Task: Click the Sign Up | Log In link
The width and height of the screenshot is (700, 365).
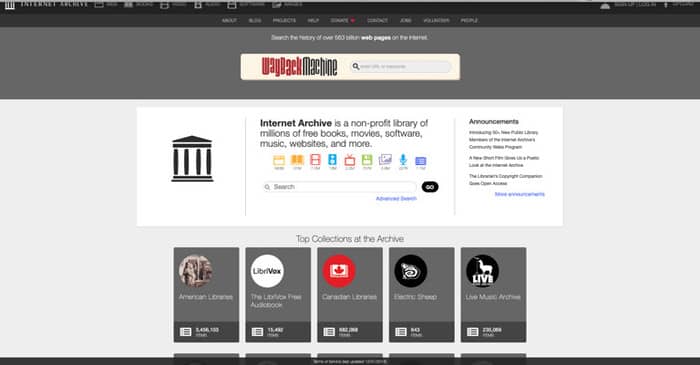Action: [635, 4]
